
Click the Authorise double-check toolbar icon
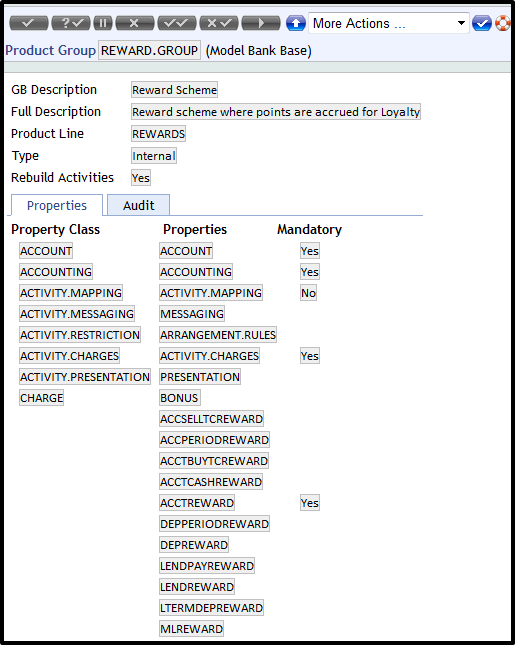click(x=177, y=23)
